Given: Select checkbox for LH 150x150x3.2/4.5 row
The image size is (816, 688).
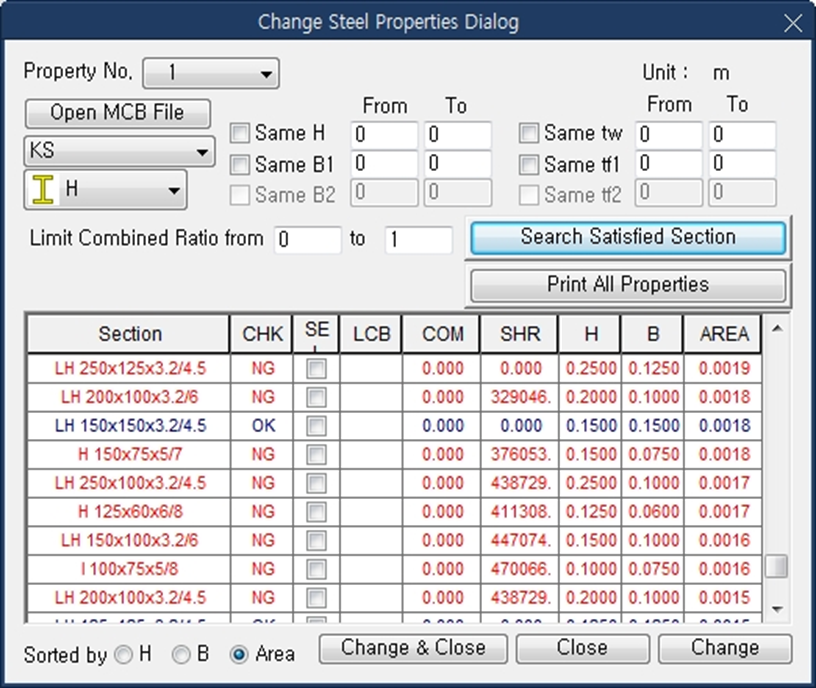Looking at the screenshot, I should [x=316, y=426].
